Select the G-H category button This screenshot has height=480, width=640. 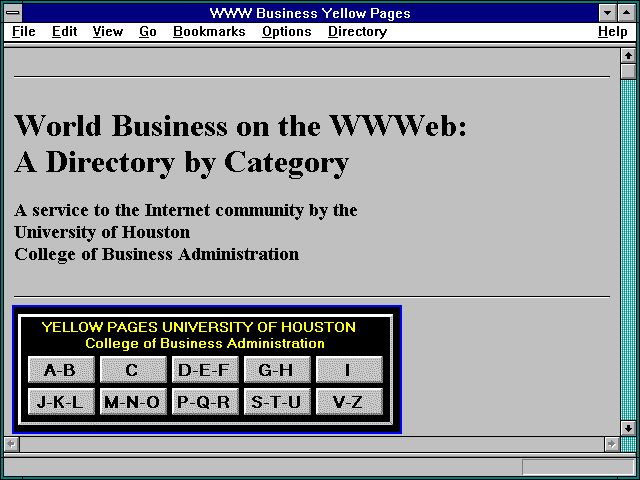point(277,369)
